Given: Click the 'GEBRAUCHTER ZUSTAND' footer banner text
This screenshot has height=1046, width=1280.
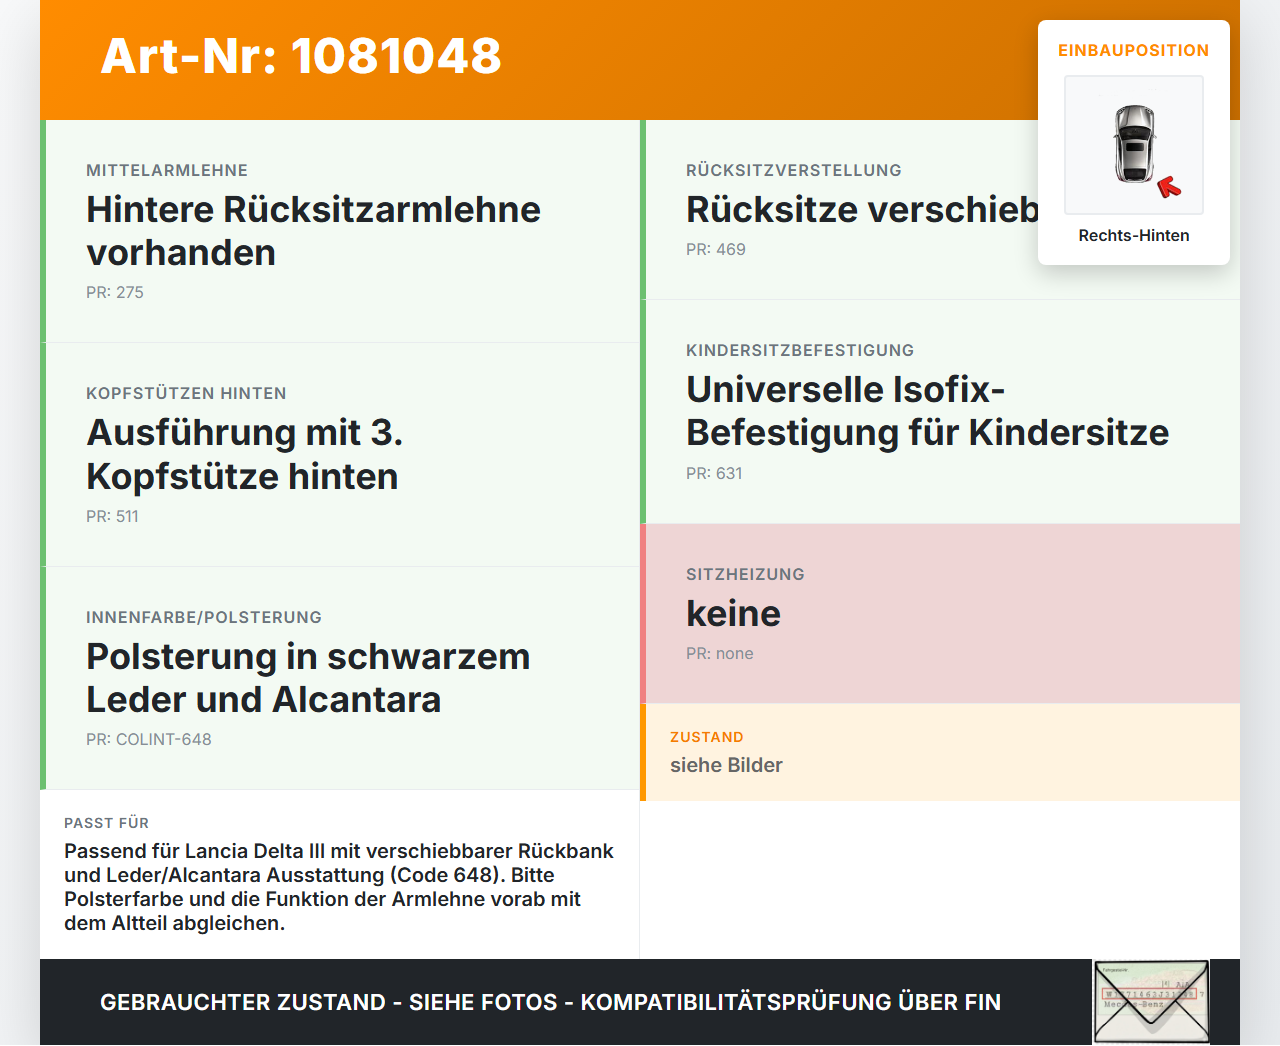Looking at the screenshot, I should [550, 1002].
